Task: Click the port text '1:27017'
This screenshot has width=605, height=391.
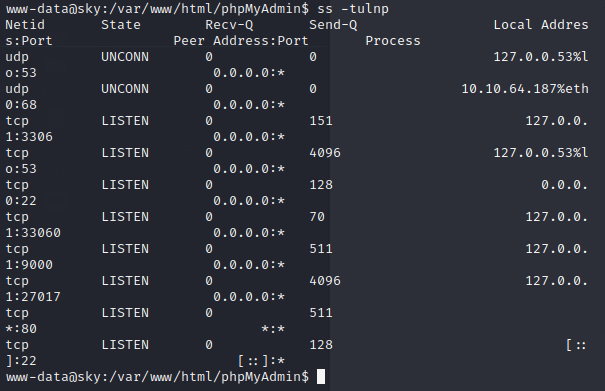Action: [x=33, y=297]
